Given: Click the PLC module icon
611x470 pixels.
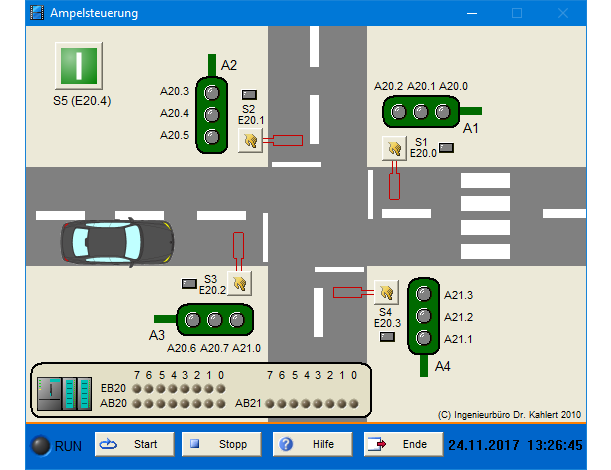Looking at the screenshot, I should pos(65,394).
